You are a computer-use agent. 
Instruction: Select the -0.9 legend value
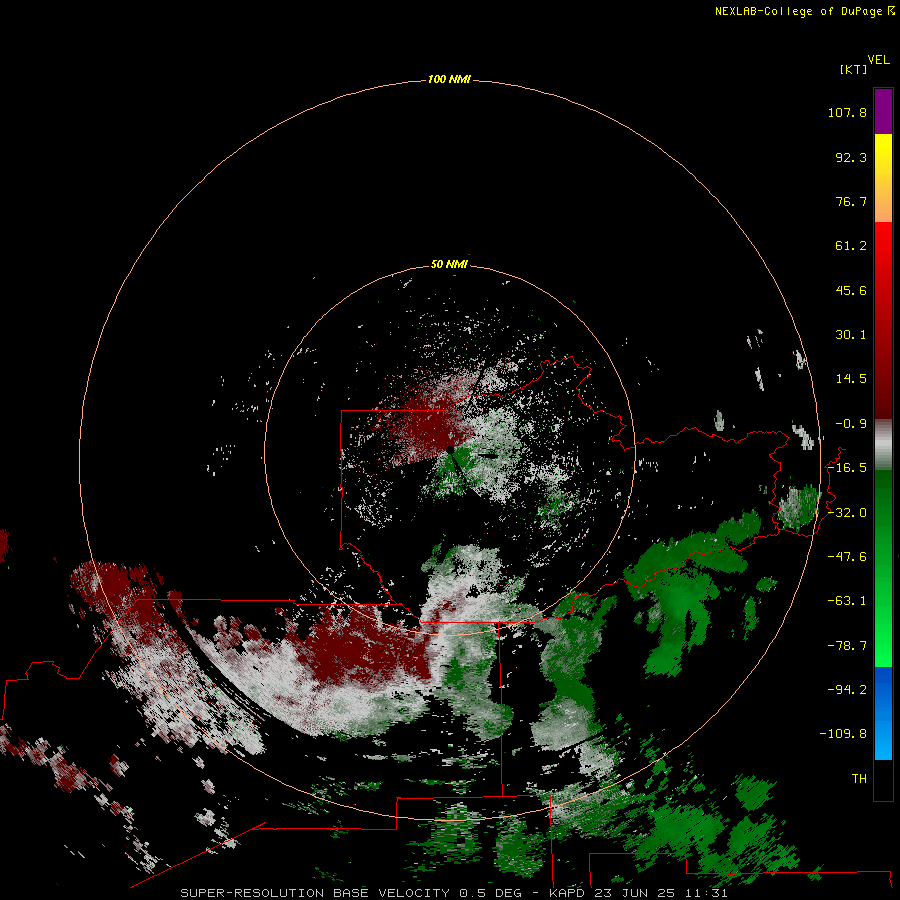(851, 424)
